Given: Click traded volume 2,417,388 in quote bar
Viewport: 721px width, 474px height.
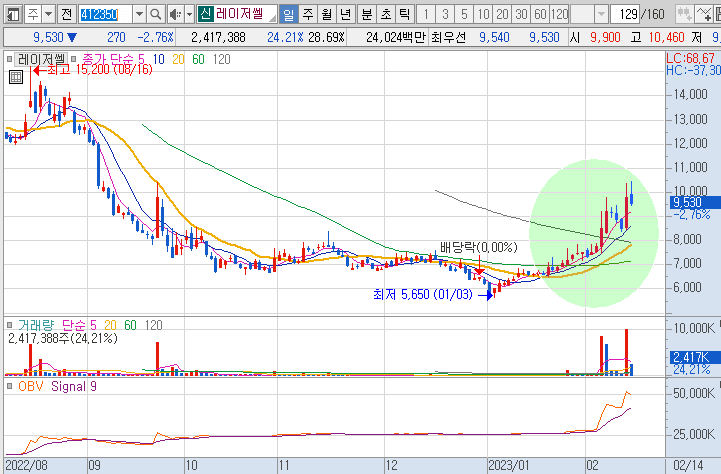Looking at the screenshot, I should 218,37.
